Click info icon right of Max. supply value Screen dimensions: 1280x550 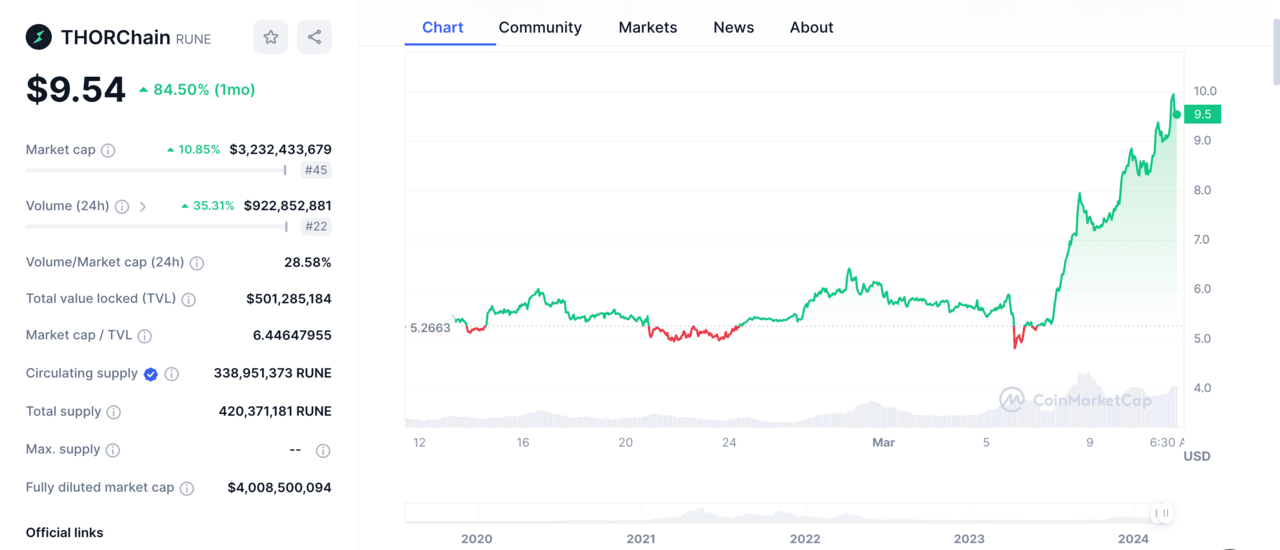323,451
